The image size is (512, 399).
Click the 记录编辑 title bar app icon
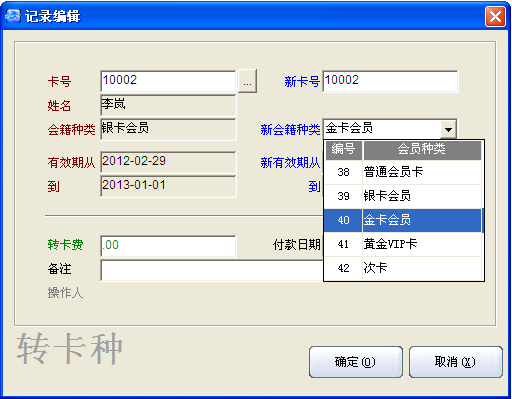tap(13, 16)
